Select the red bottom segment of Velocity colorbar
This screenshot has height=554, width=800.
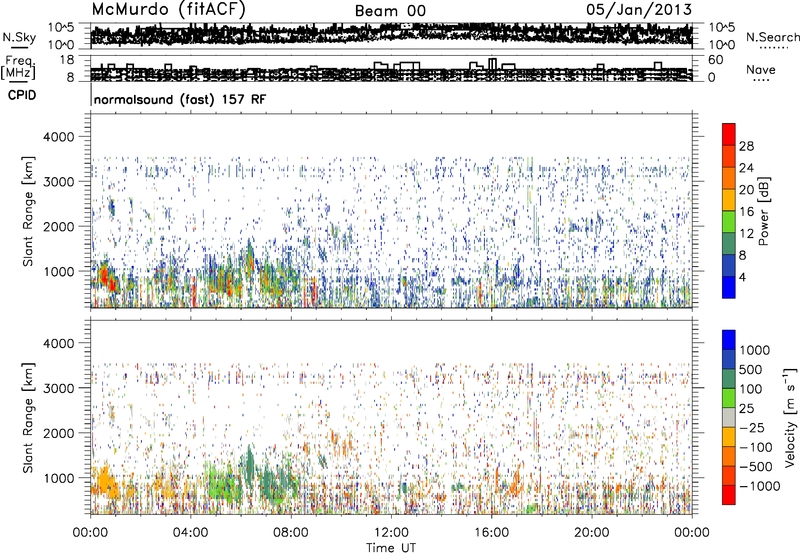tap(729, 495)
